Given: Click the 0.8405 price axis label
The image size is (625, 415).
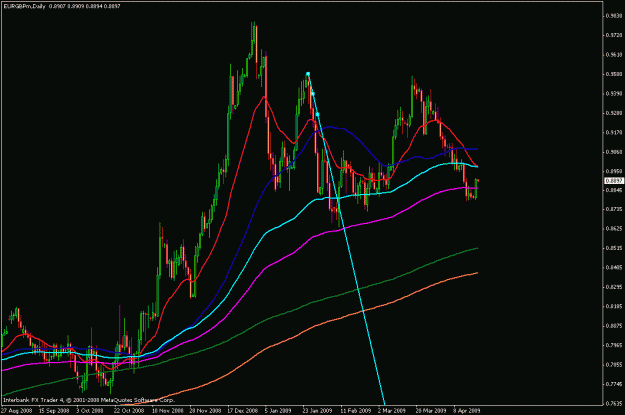Looking at the screenshot, I should pyautogui.click(x=614, y=267).
